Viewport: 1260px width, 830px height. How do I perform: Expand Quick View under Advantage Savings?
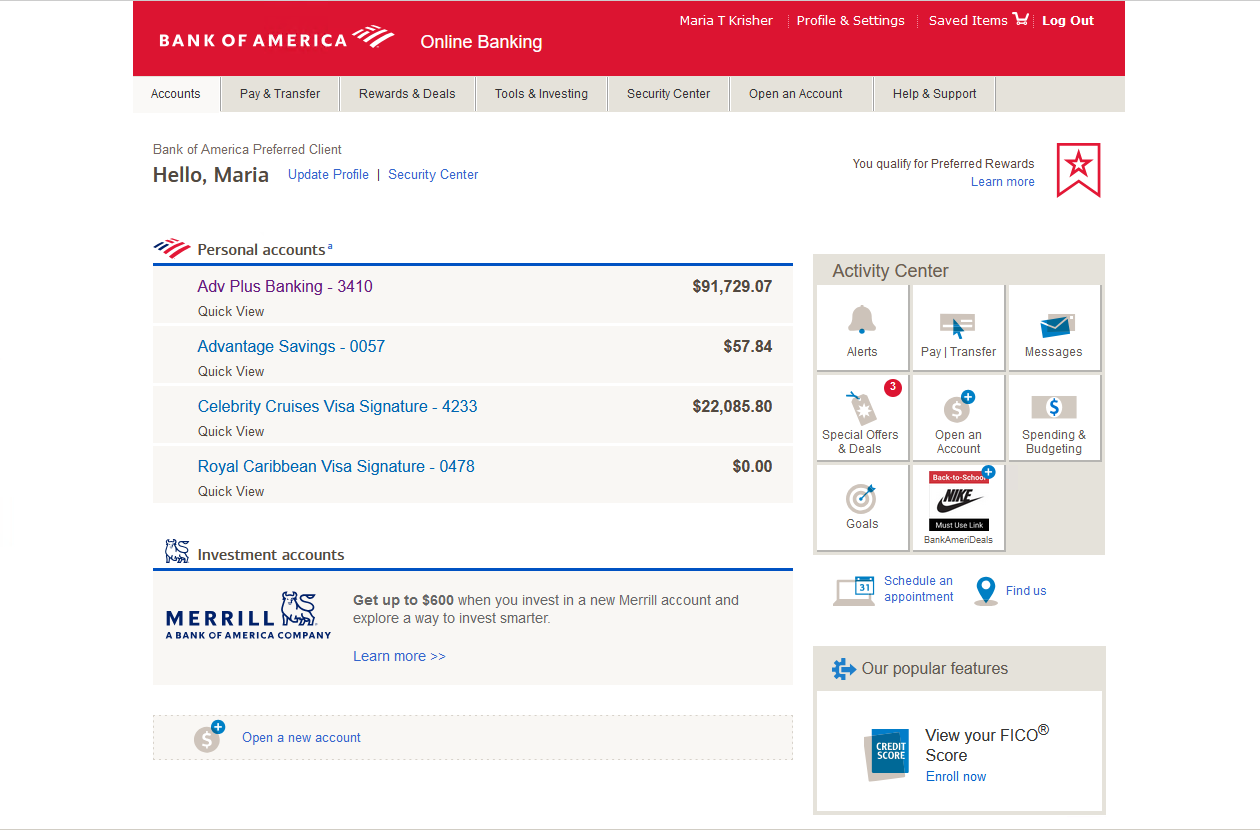pyautogui.click(x=231, y=371)
